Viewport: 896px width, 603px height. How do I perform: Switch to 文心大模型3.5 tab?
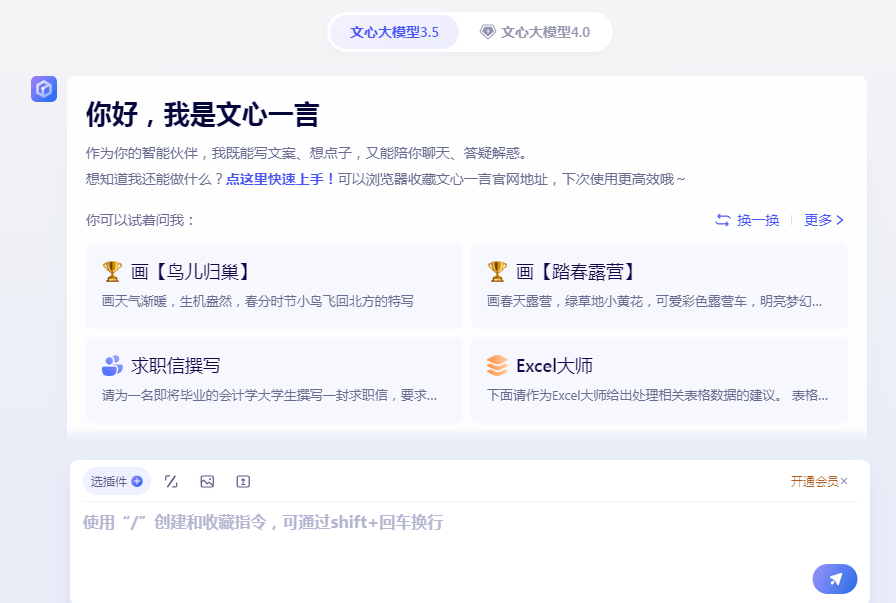394,32
